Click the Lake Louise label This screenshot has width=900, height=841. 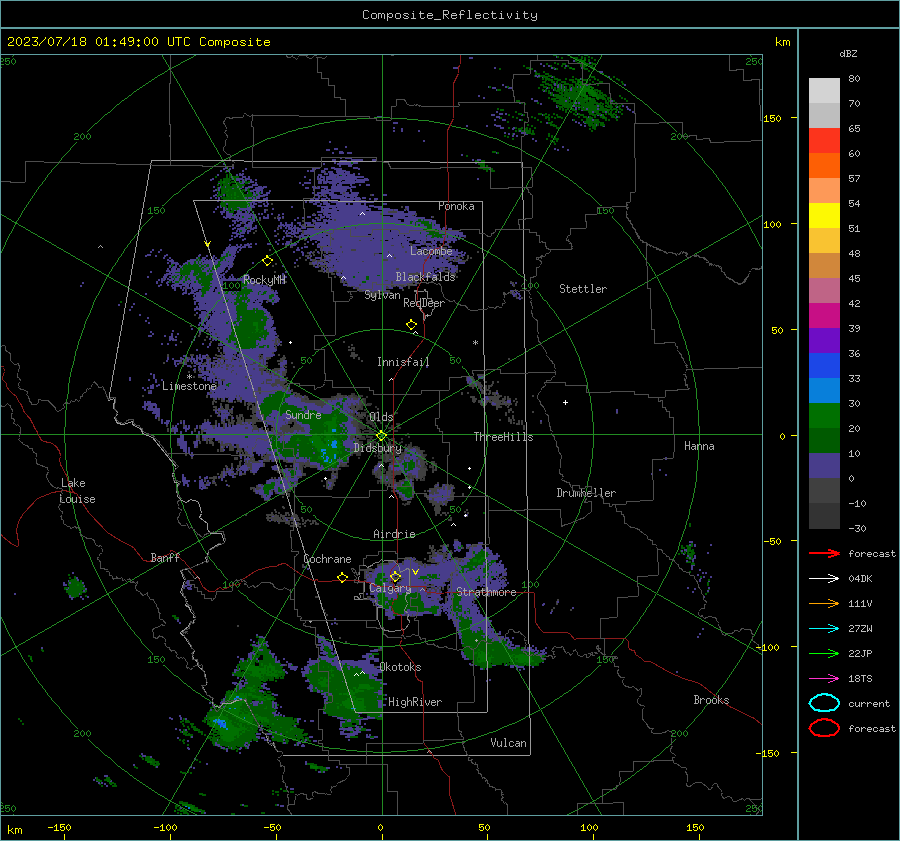pyautogui.click(x=77, y=491)
